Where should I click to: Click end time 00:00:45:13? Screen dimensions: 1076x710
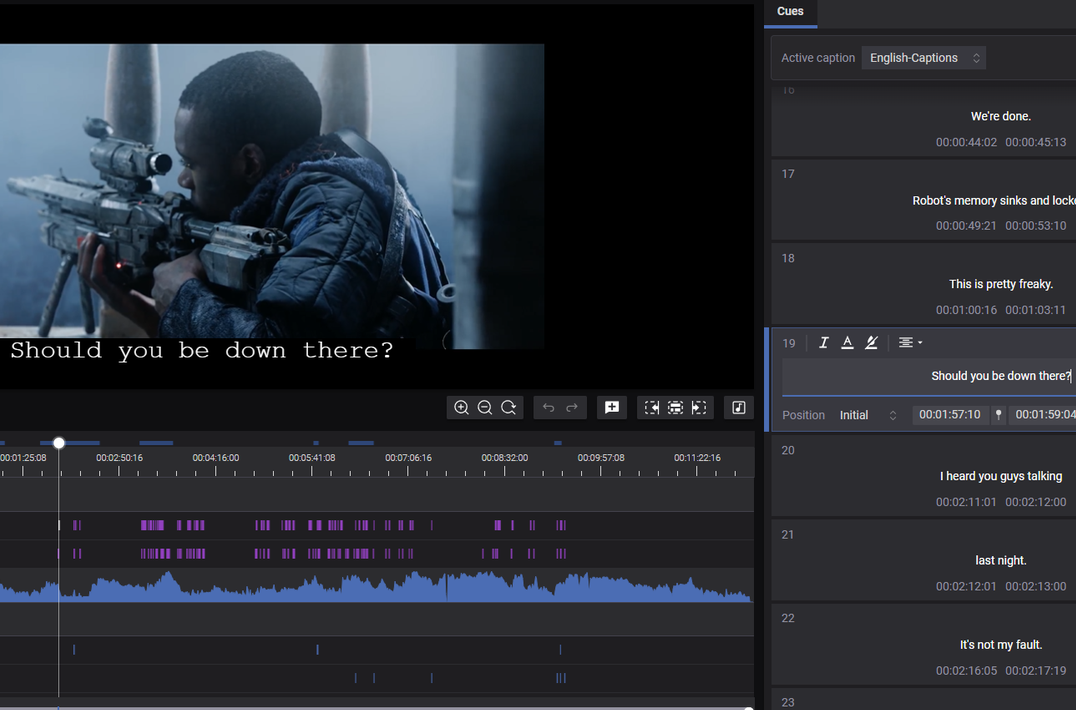click(x=1036, y=142)
